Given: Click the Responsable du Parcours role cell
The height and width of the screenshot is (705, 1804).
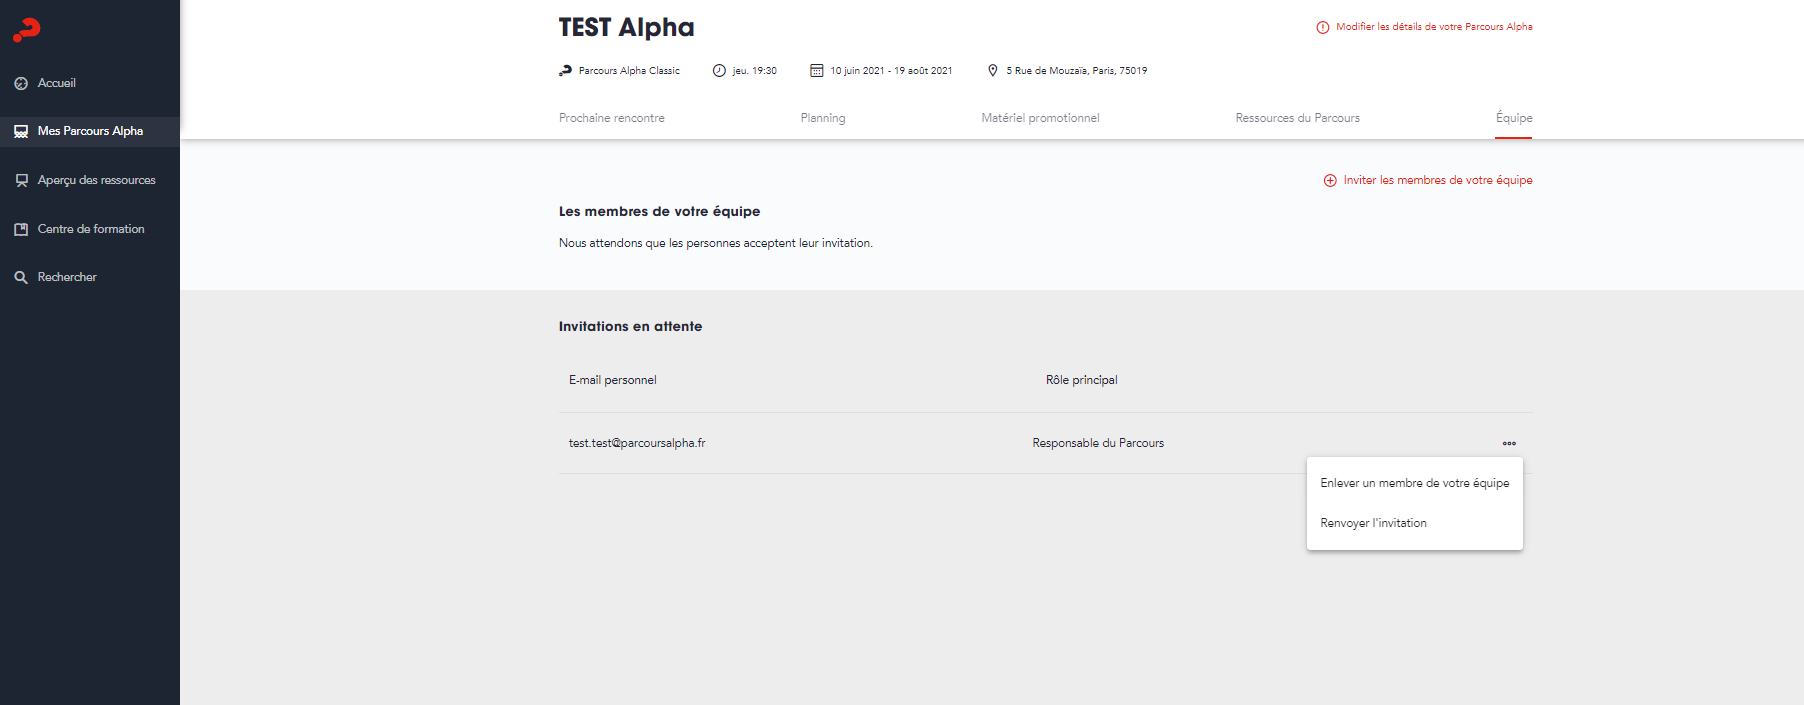Looking at the screenshot, I should pos(1098,443).
